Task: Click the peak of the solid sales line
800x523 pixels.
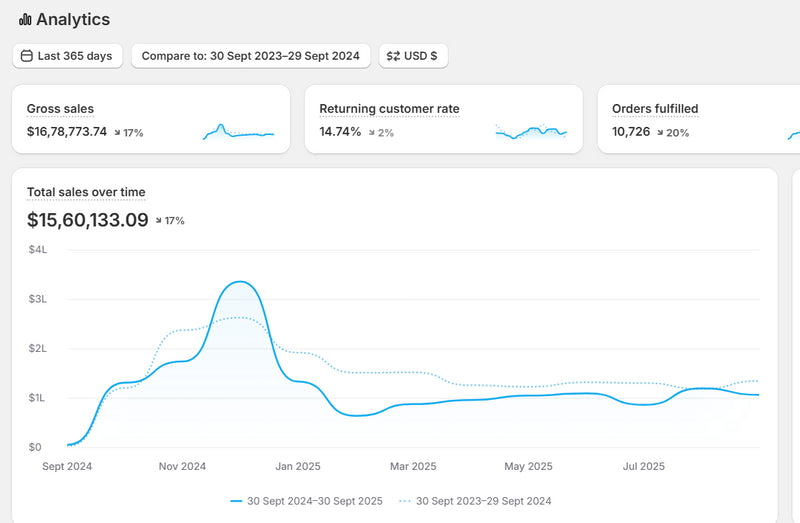Action: tap(240, 282)
